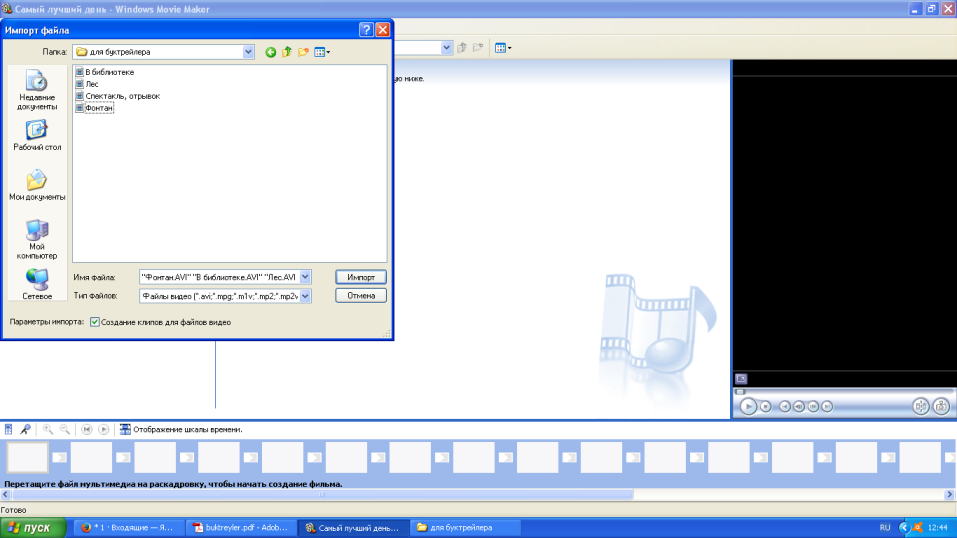Click the Forward button in preview monitor
This screenshot has width=957, height=538.
coord(827,407)
